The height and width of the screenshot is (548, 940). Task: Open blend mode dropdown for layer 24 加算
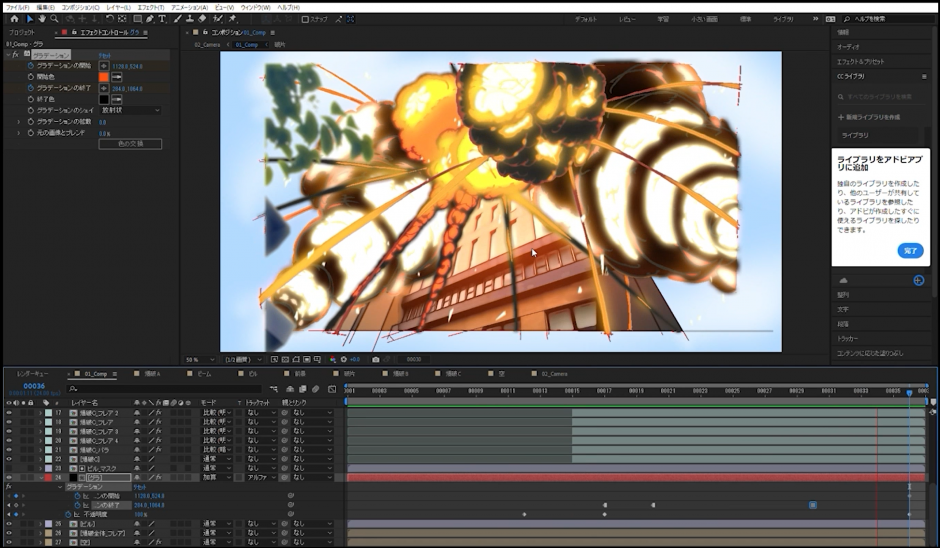tap(216, 478)
